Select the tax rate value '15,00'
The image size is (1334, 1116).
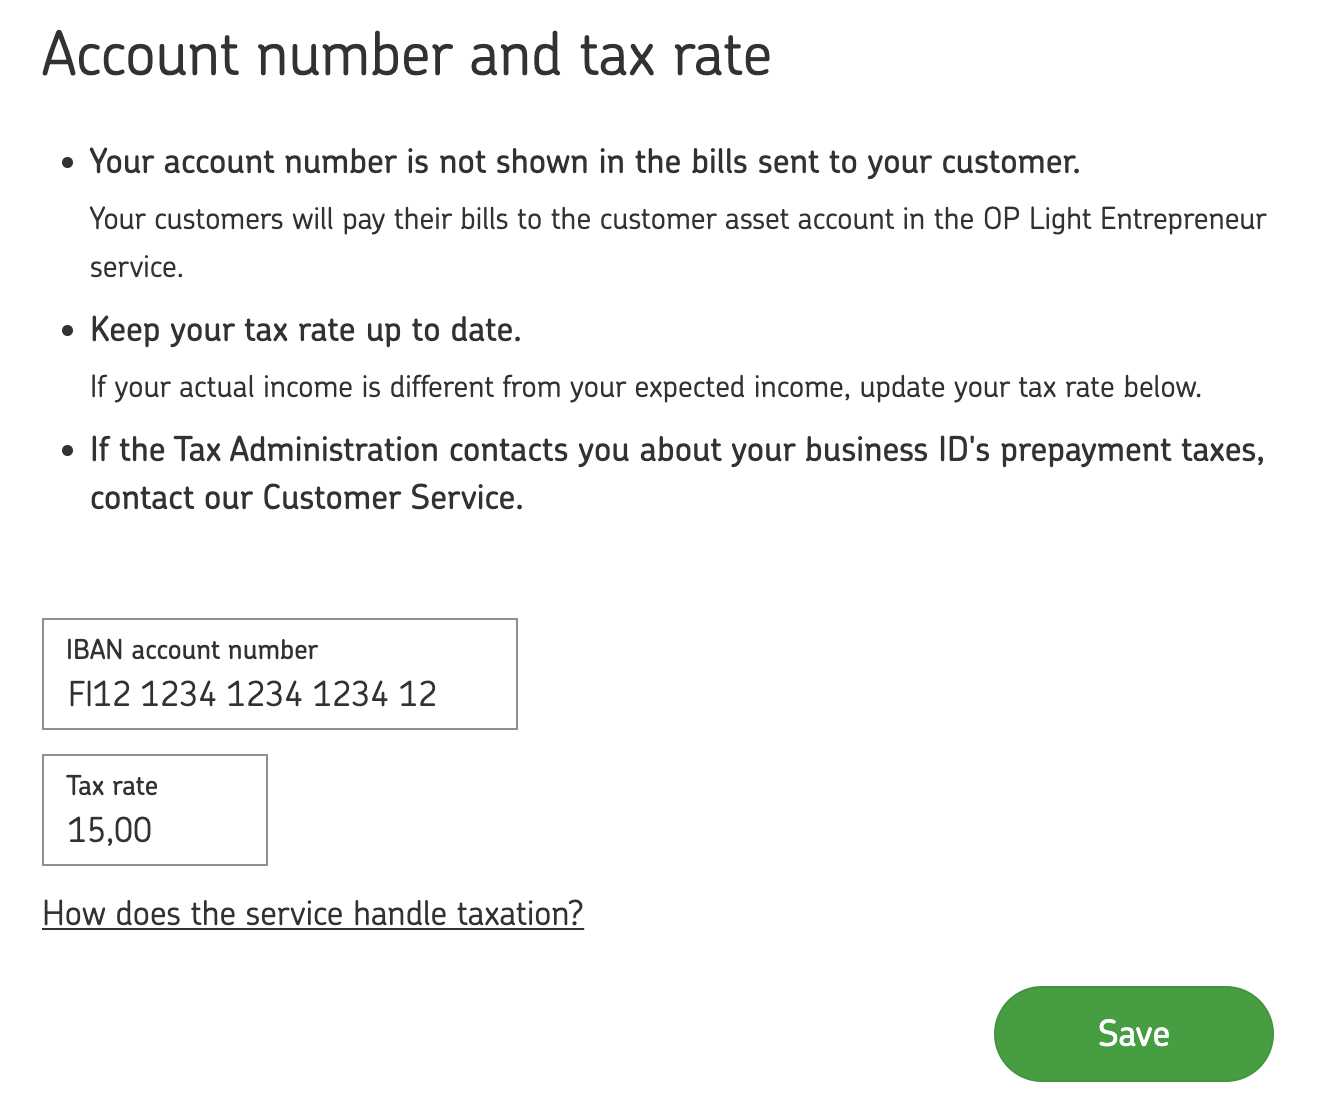(x=110, y=829)
